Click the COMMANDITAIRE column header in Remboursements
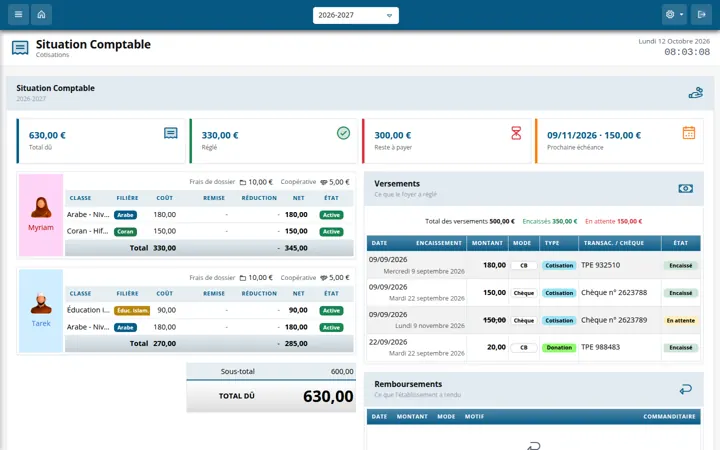This screenshot has height=450, width=720. tap(669, 416)
